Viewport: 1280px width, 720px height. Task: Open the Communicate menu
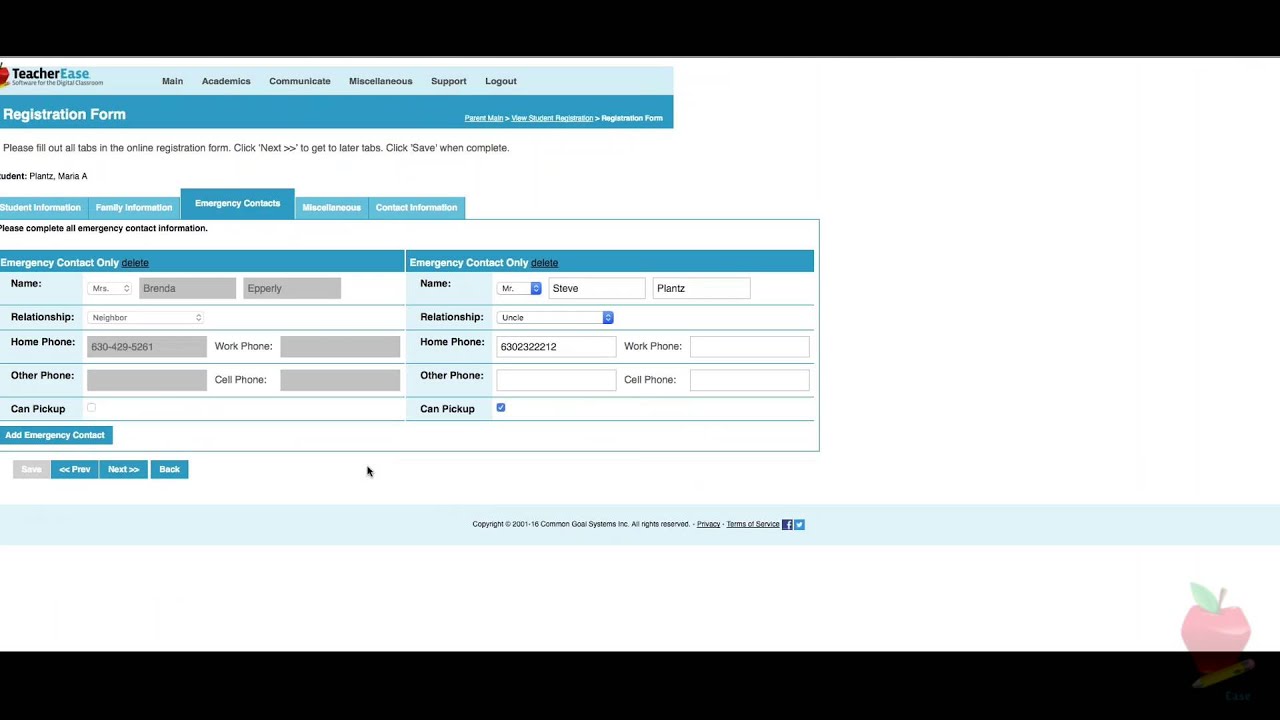pos(300,81)
